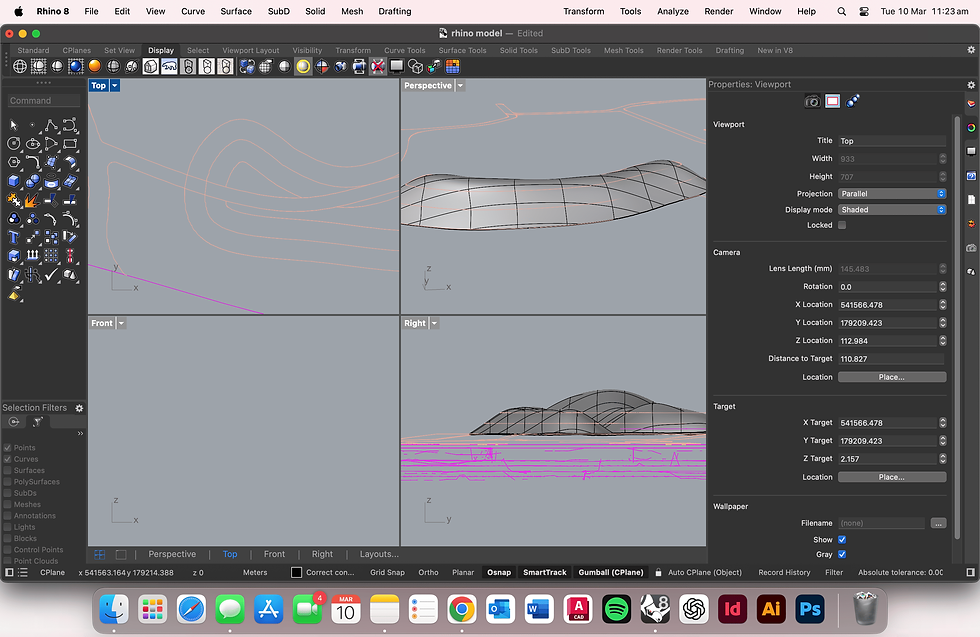Open the Display mode dropdown showing Shaded
Screen dimensions: 980x637
click(892, 210)
